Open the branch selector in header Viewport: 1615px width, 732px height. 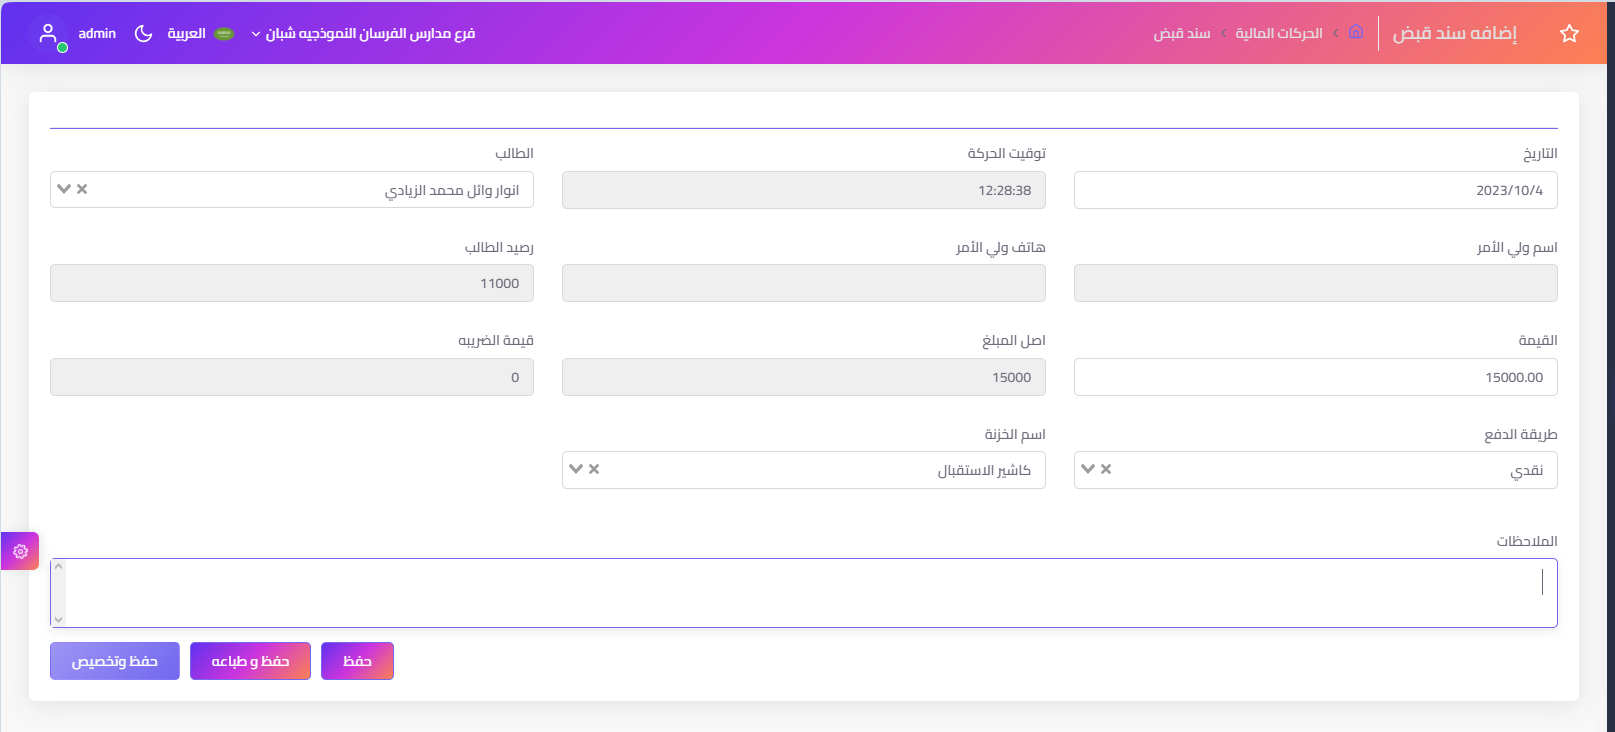tap(363, 34)
